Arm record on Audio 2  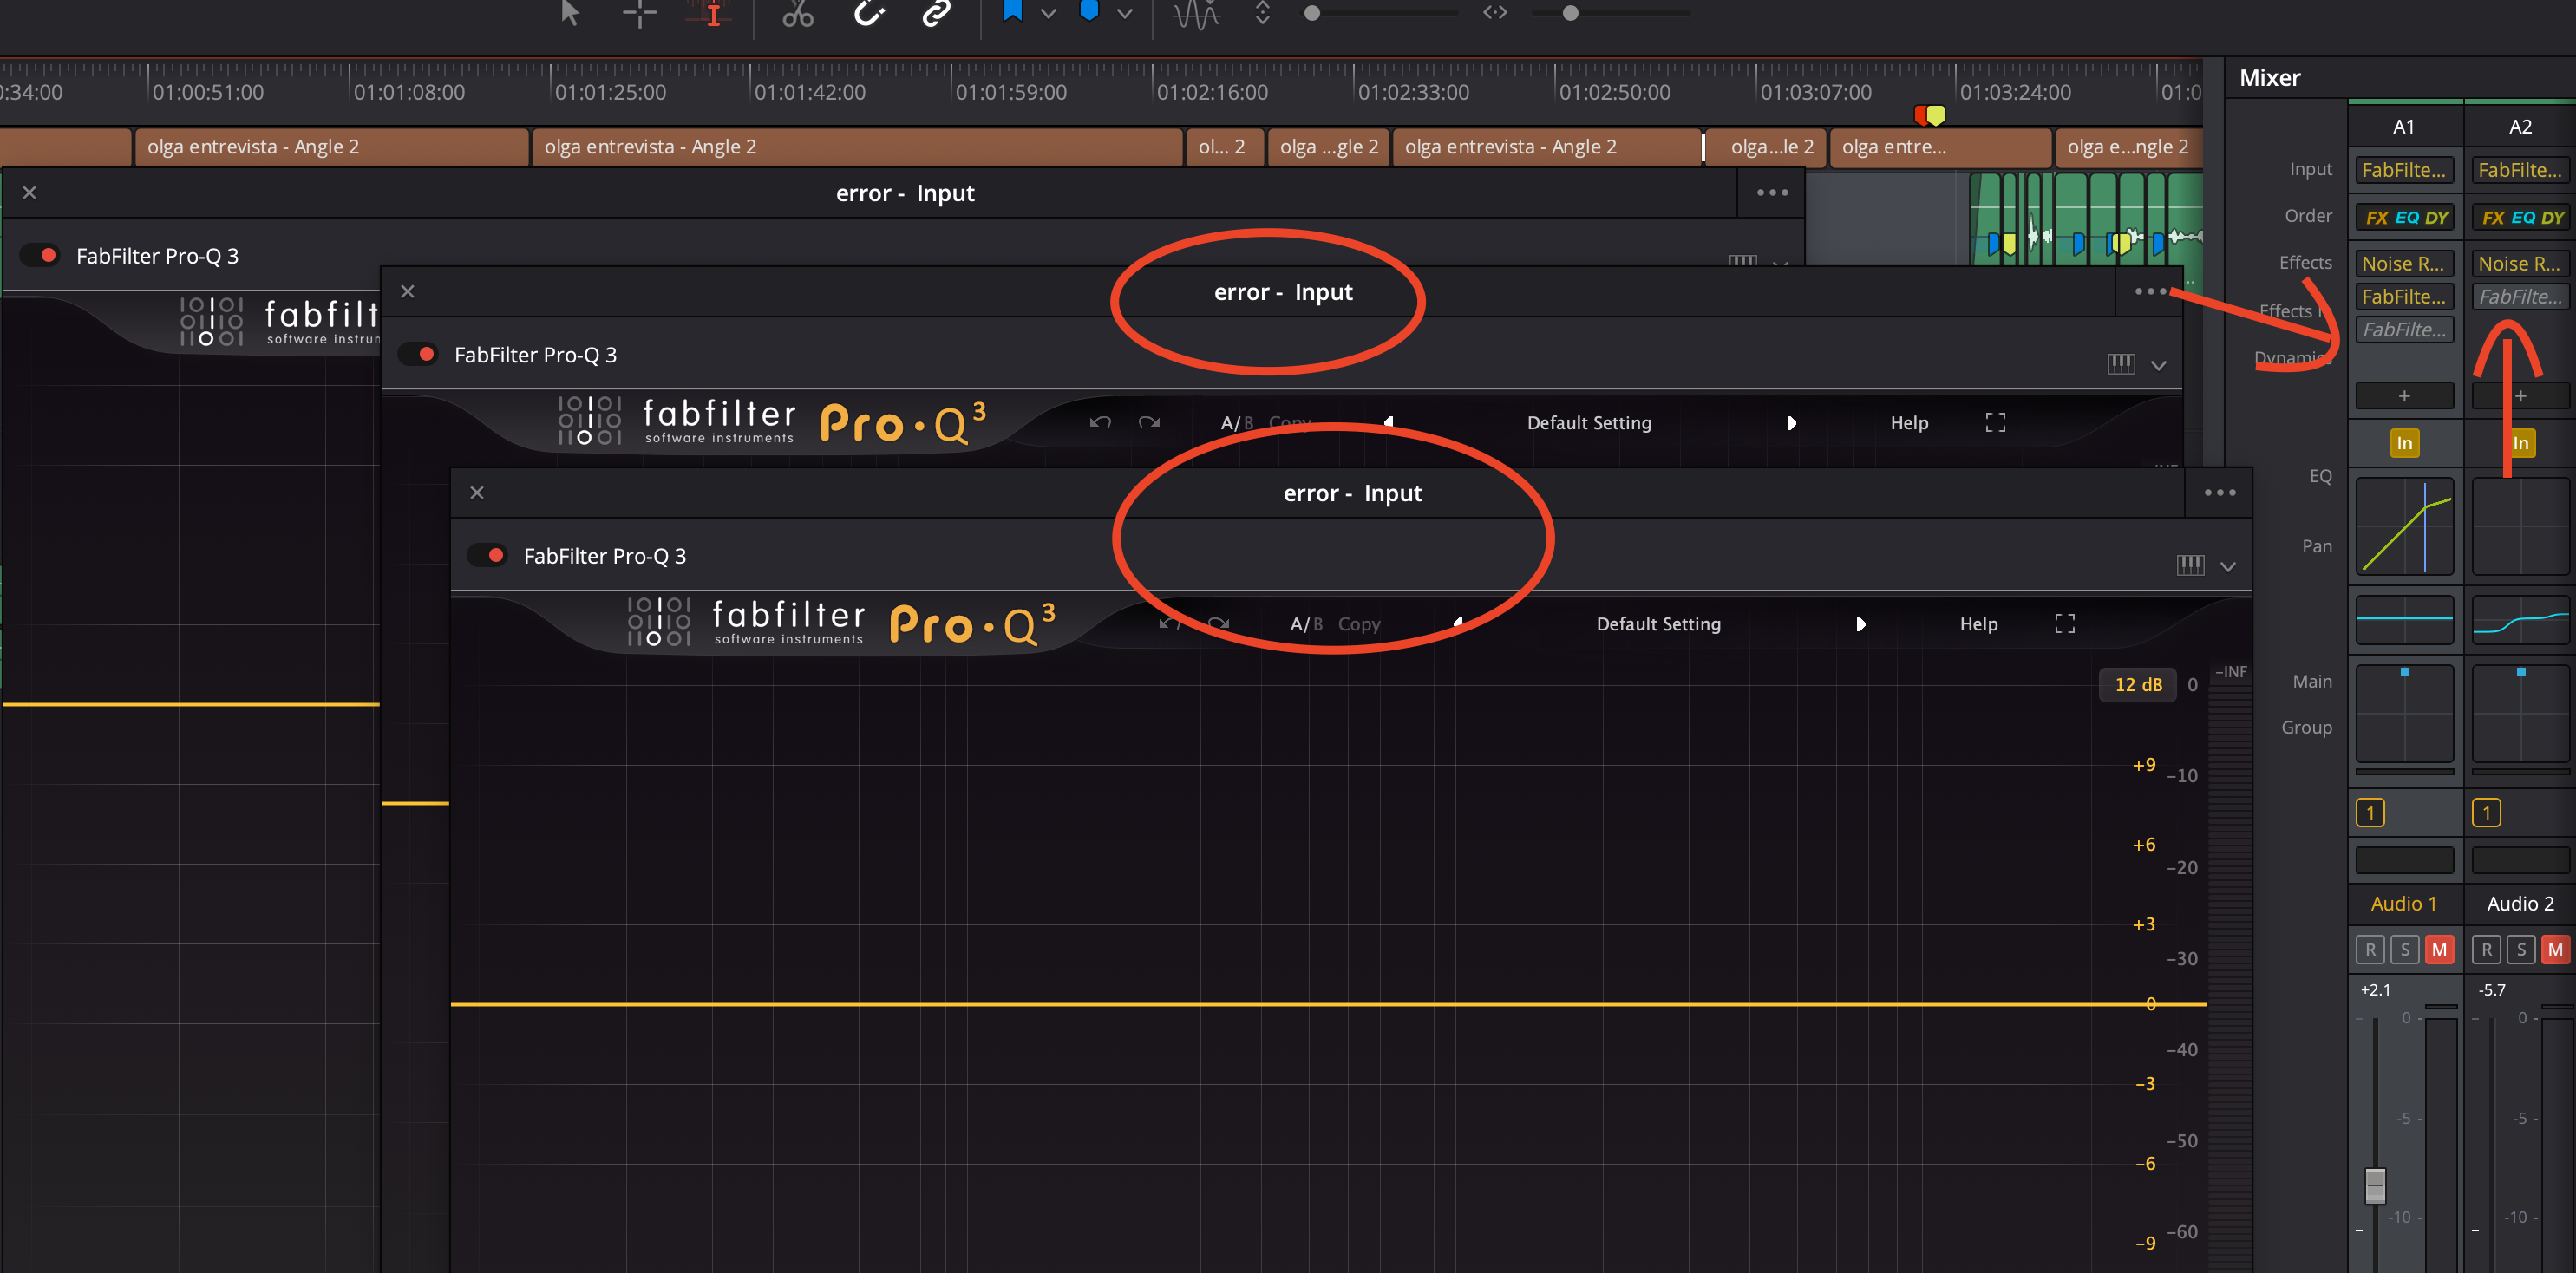2486,949
